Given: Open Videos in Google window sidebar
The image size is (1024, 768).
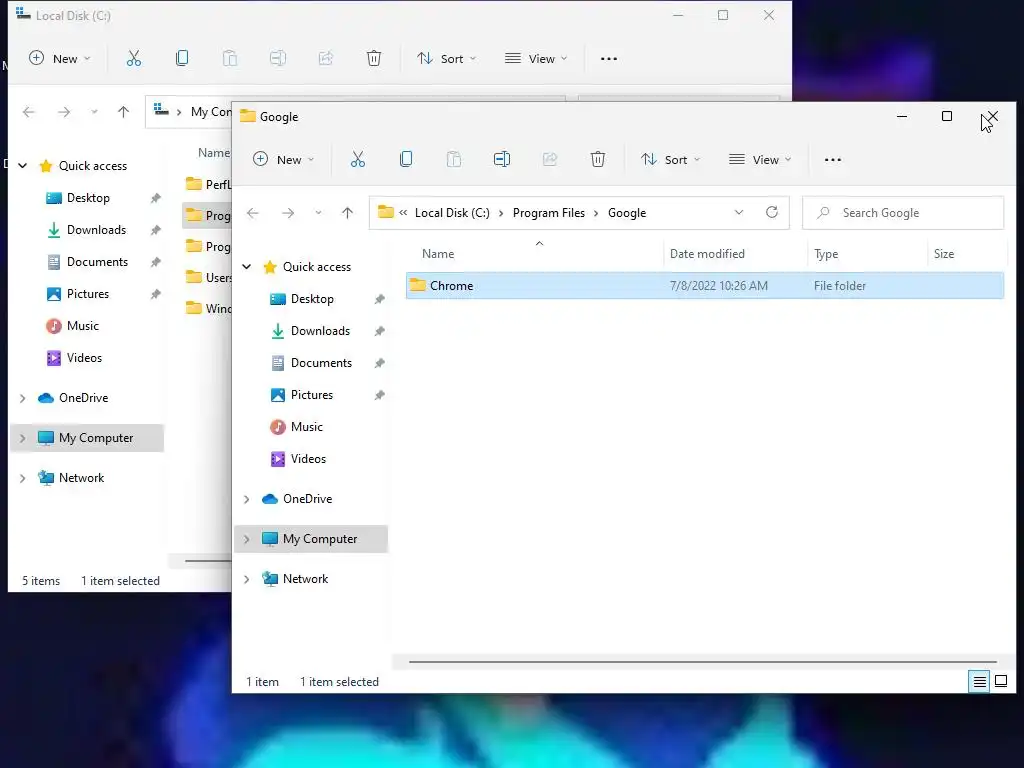Looking at the screenshot, I should tap(308, 458).
